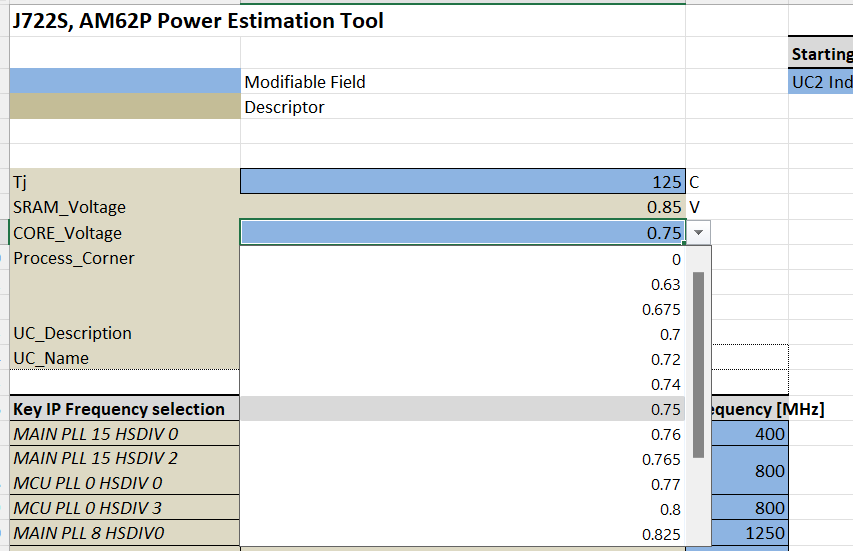Screen dimensions: 853x551
Task: Select 0 in the voltage list
Action: click(x=462, y=259)
